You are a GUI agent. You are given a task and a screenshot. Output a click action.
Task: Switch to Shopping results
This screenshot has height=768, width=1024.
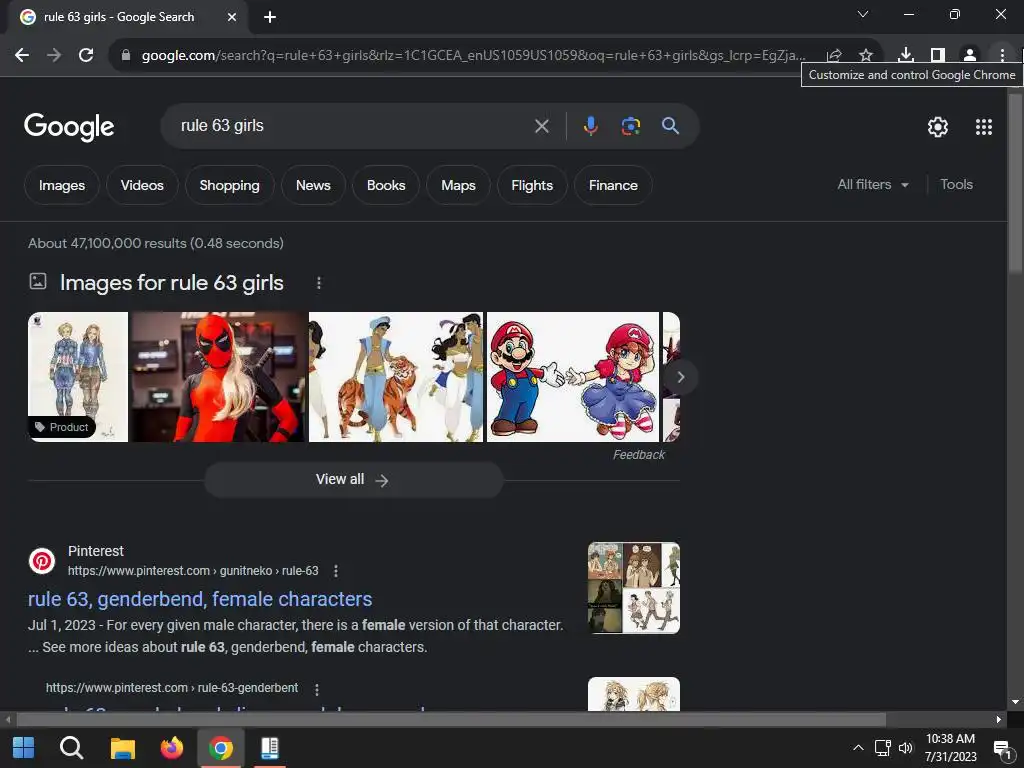click(x=229, y=185)
